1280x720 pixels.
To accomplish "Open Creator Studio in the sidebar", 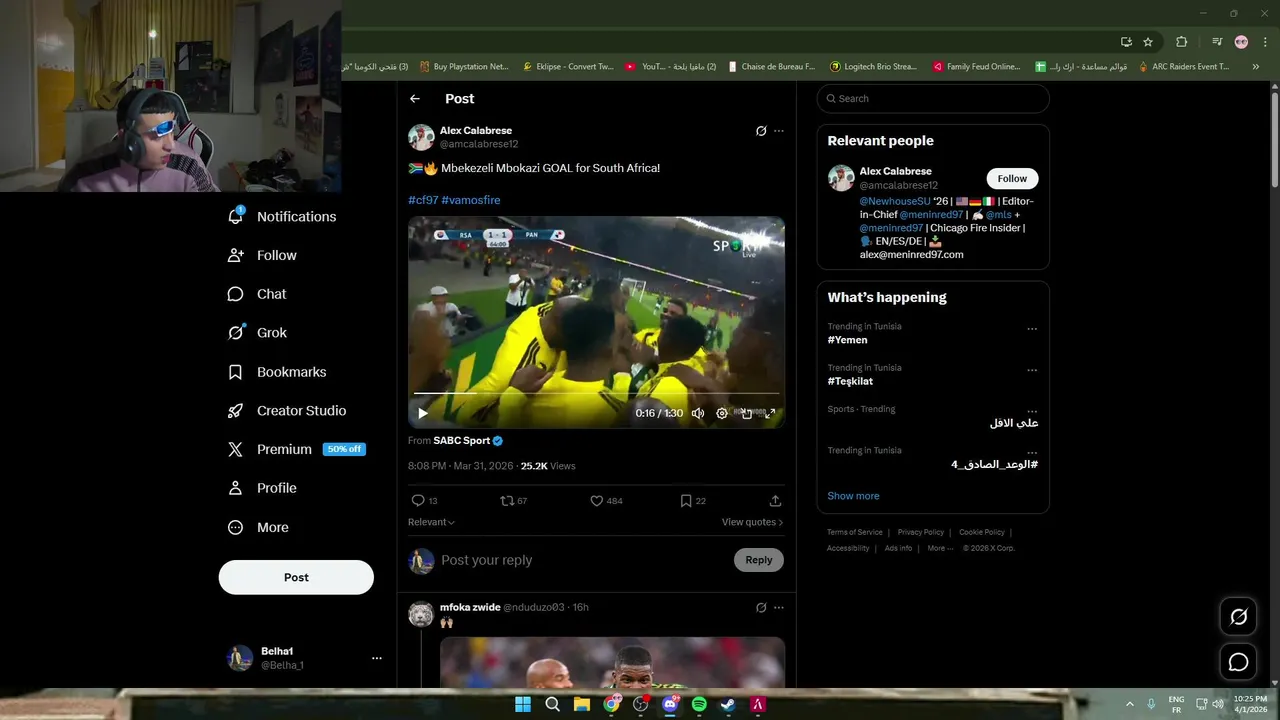I will pos(287,411).
